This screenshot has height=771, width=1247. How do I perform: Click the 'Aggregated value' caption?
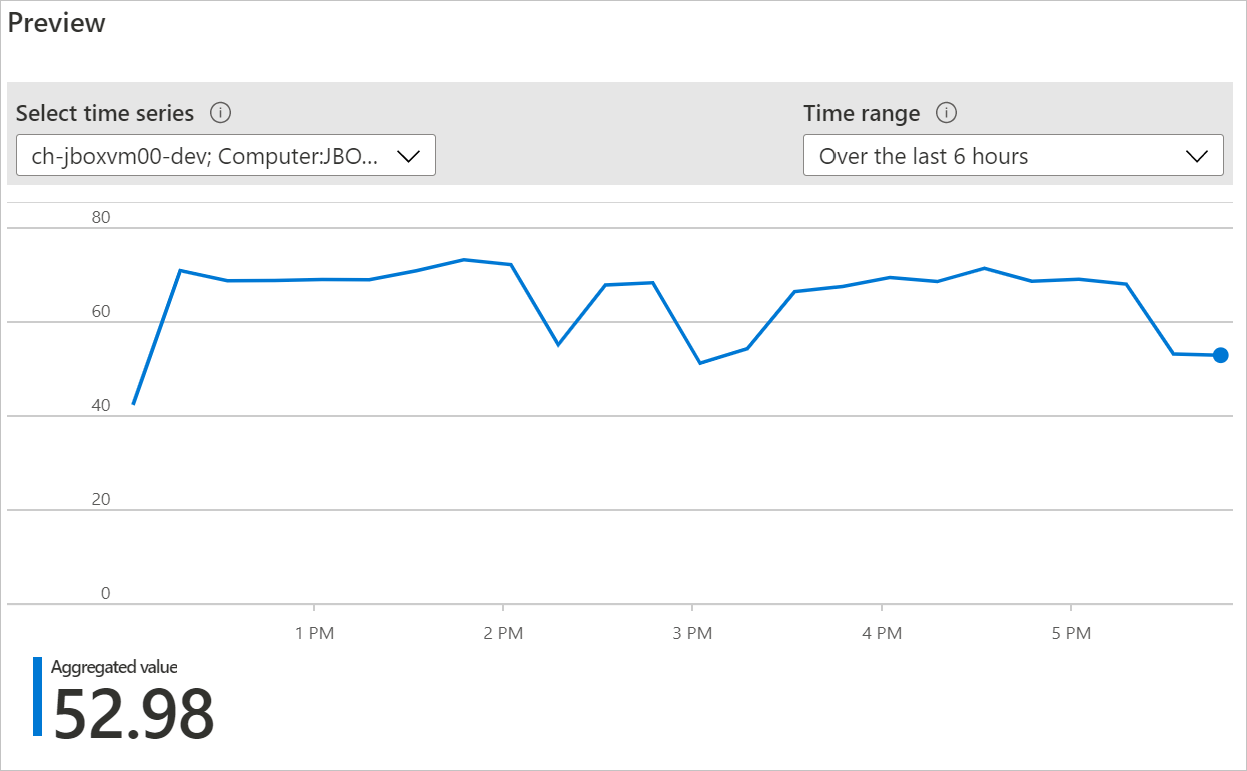114,667
